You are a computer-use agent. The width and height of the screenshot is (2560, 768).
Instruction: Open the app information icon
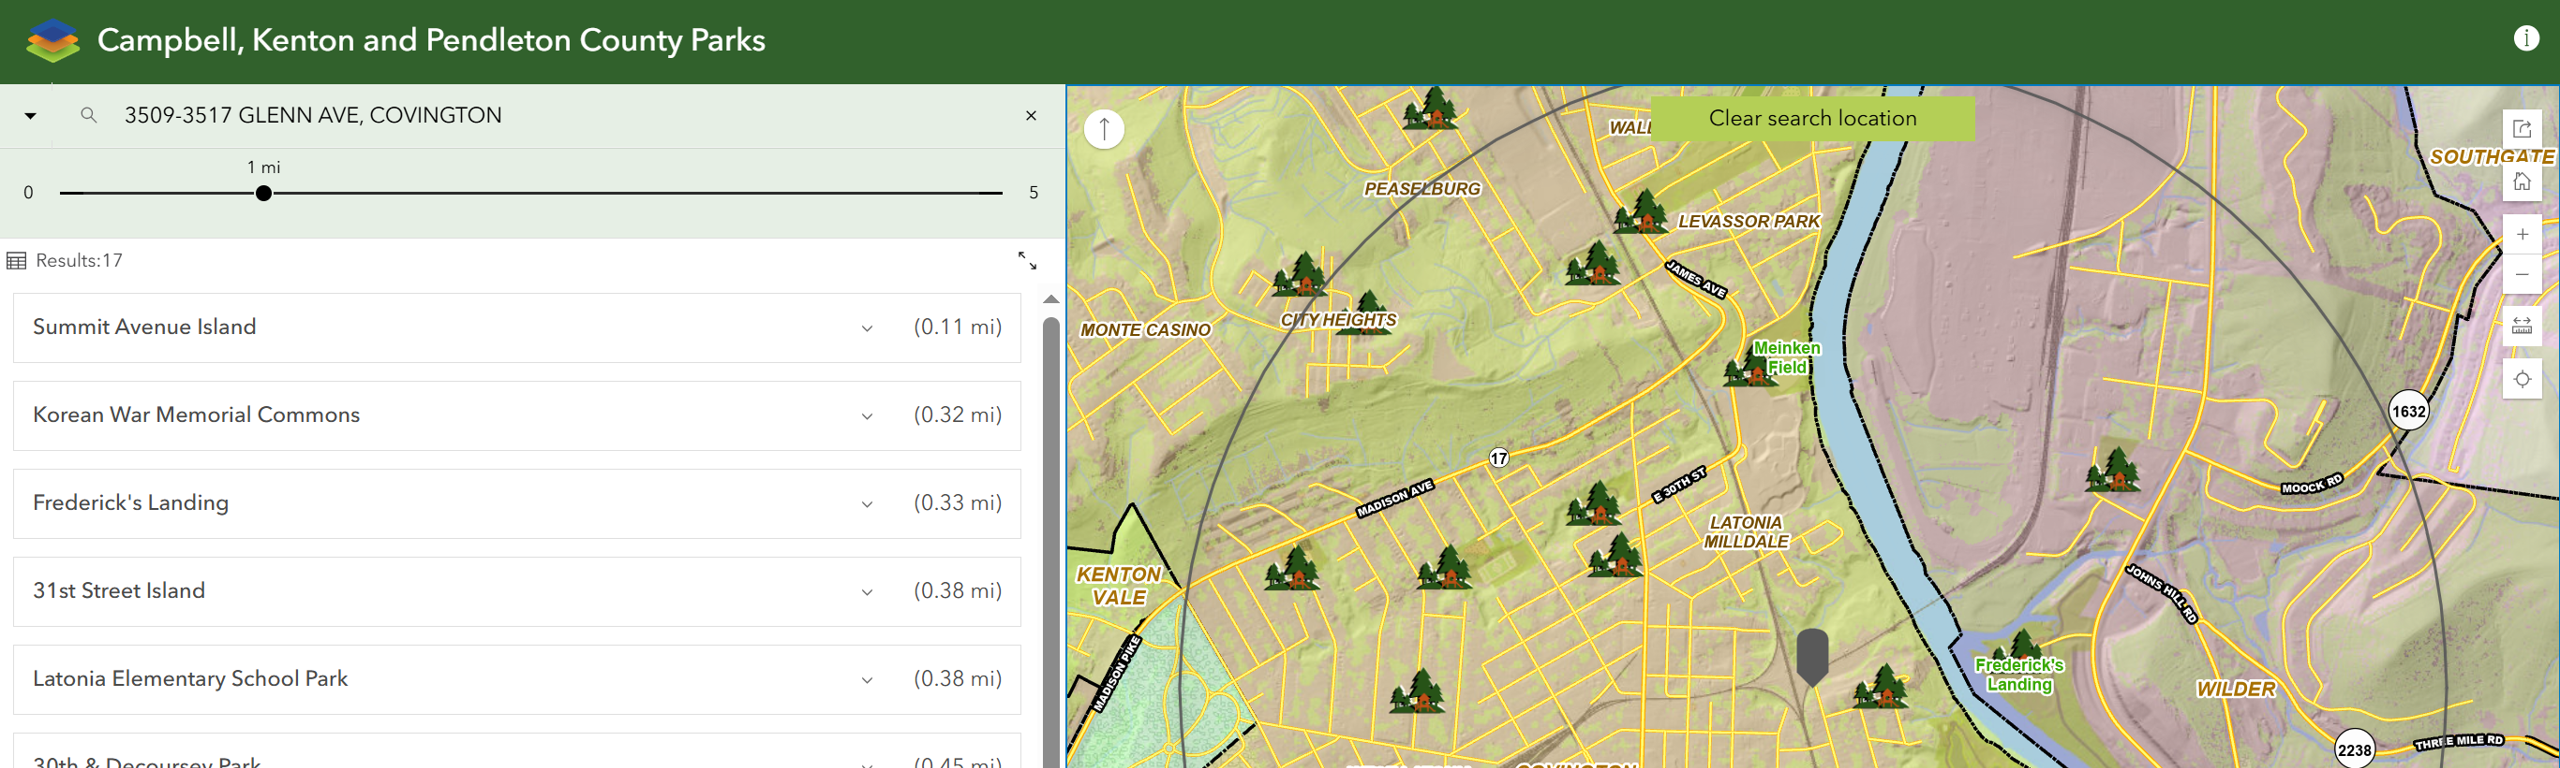point(2526,38)
